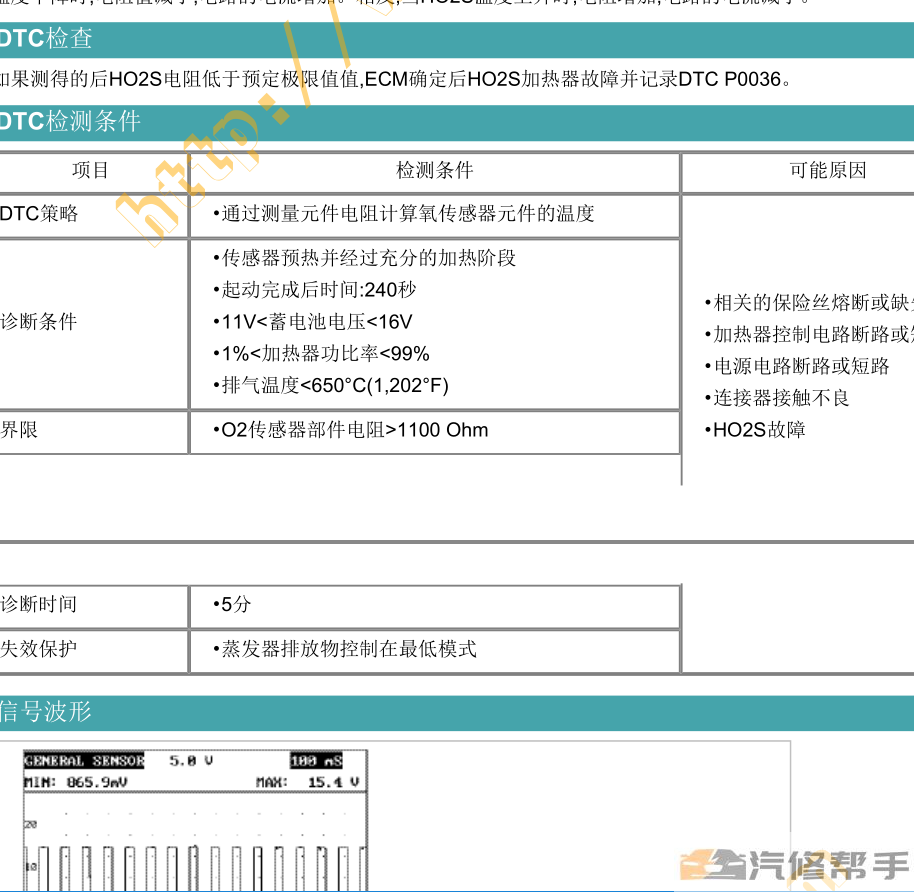Click the 相关的保险丝熔断 cause line
Screen dimensions: 914x892
tap(809, 303)
